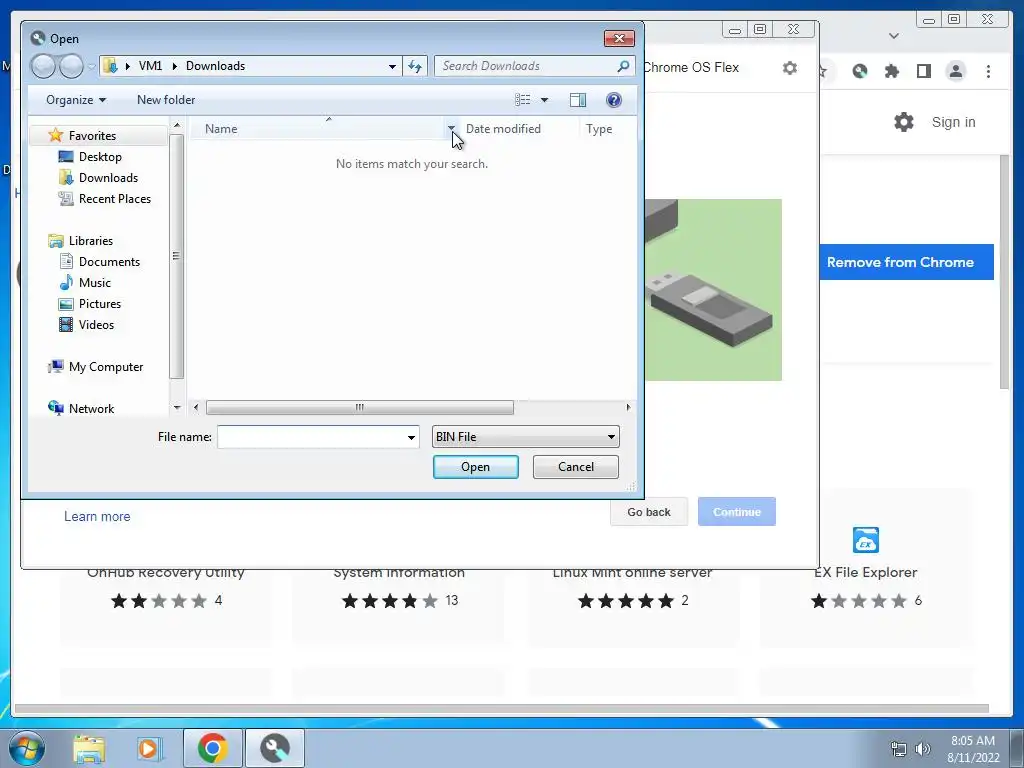Click recovery utility extension icon in Chrome toolbar
Image resolution: width=1024 pixels, height=768 pixels.
point(860,71)
